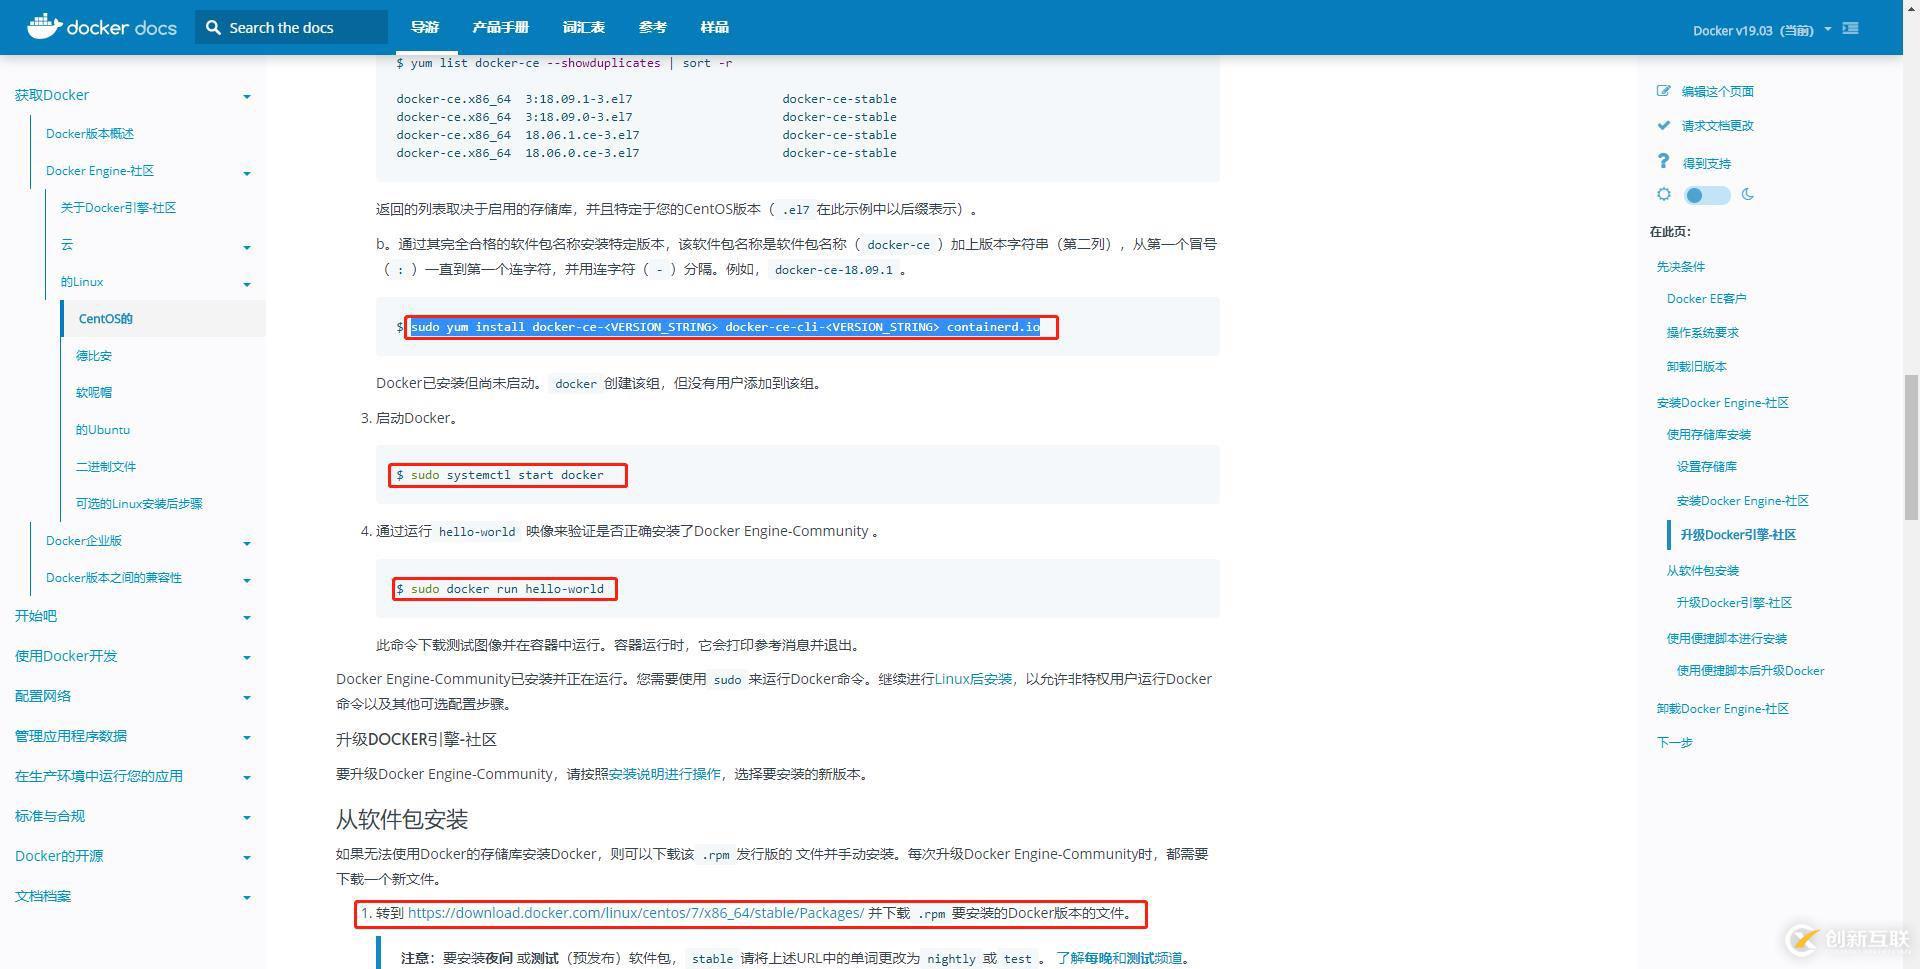Collapse the 的Linux sidebar arrow
This screenshot has height=969, width=1920.
pyautogui.click(x=247, y=284)
